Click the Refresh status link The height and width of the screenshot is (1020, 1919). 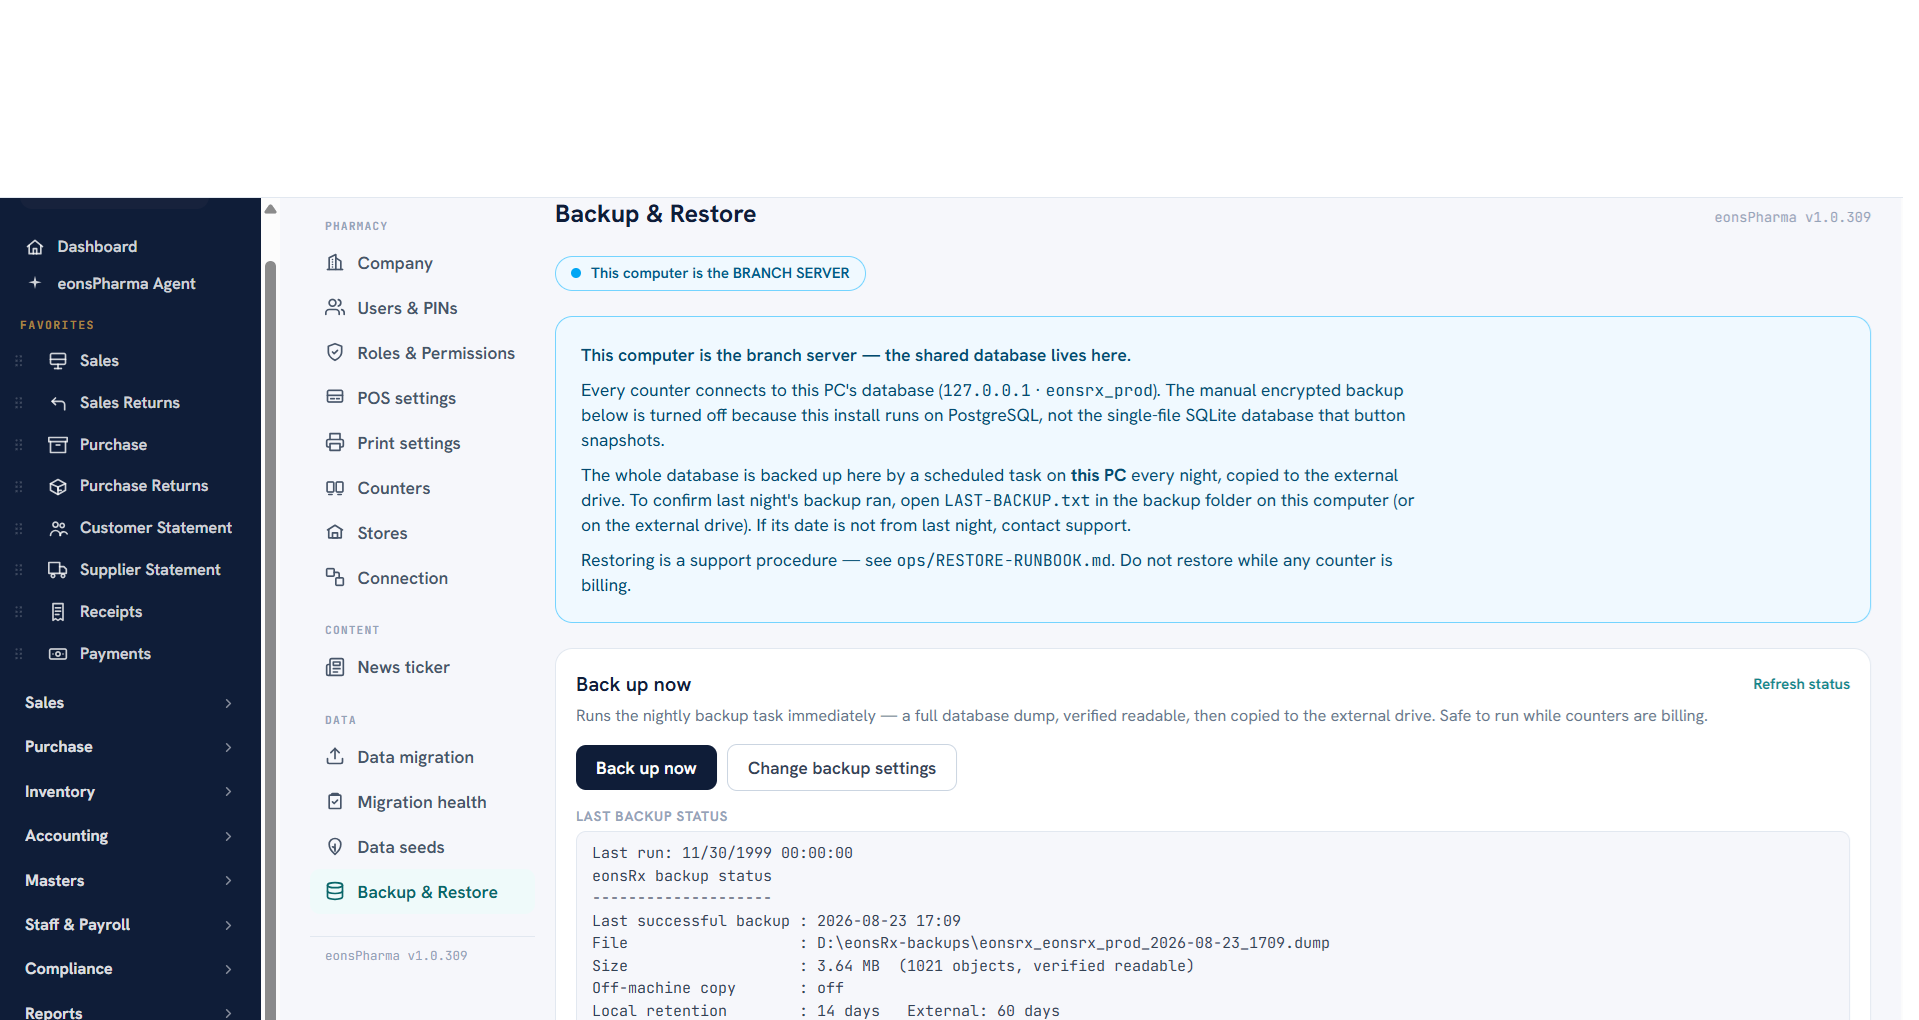(x=1801, y=684)
